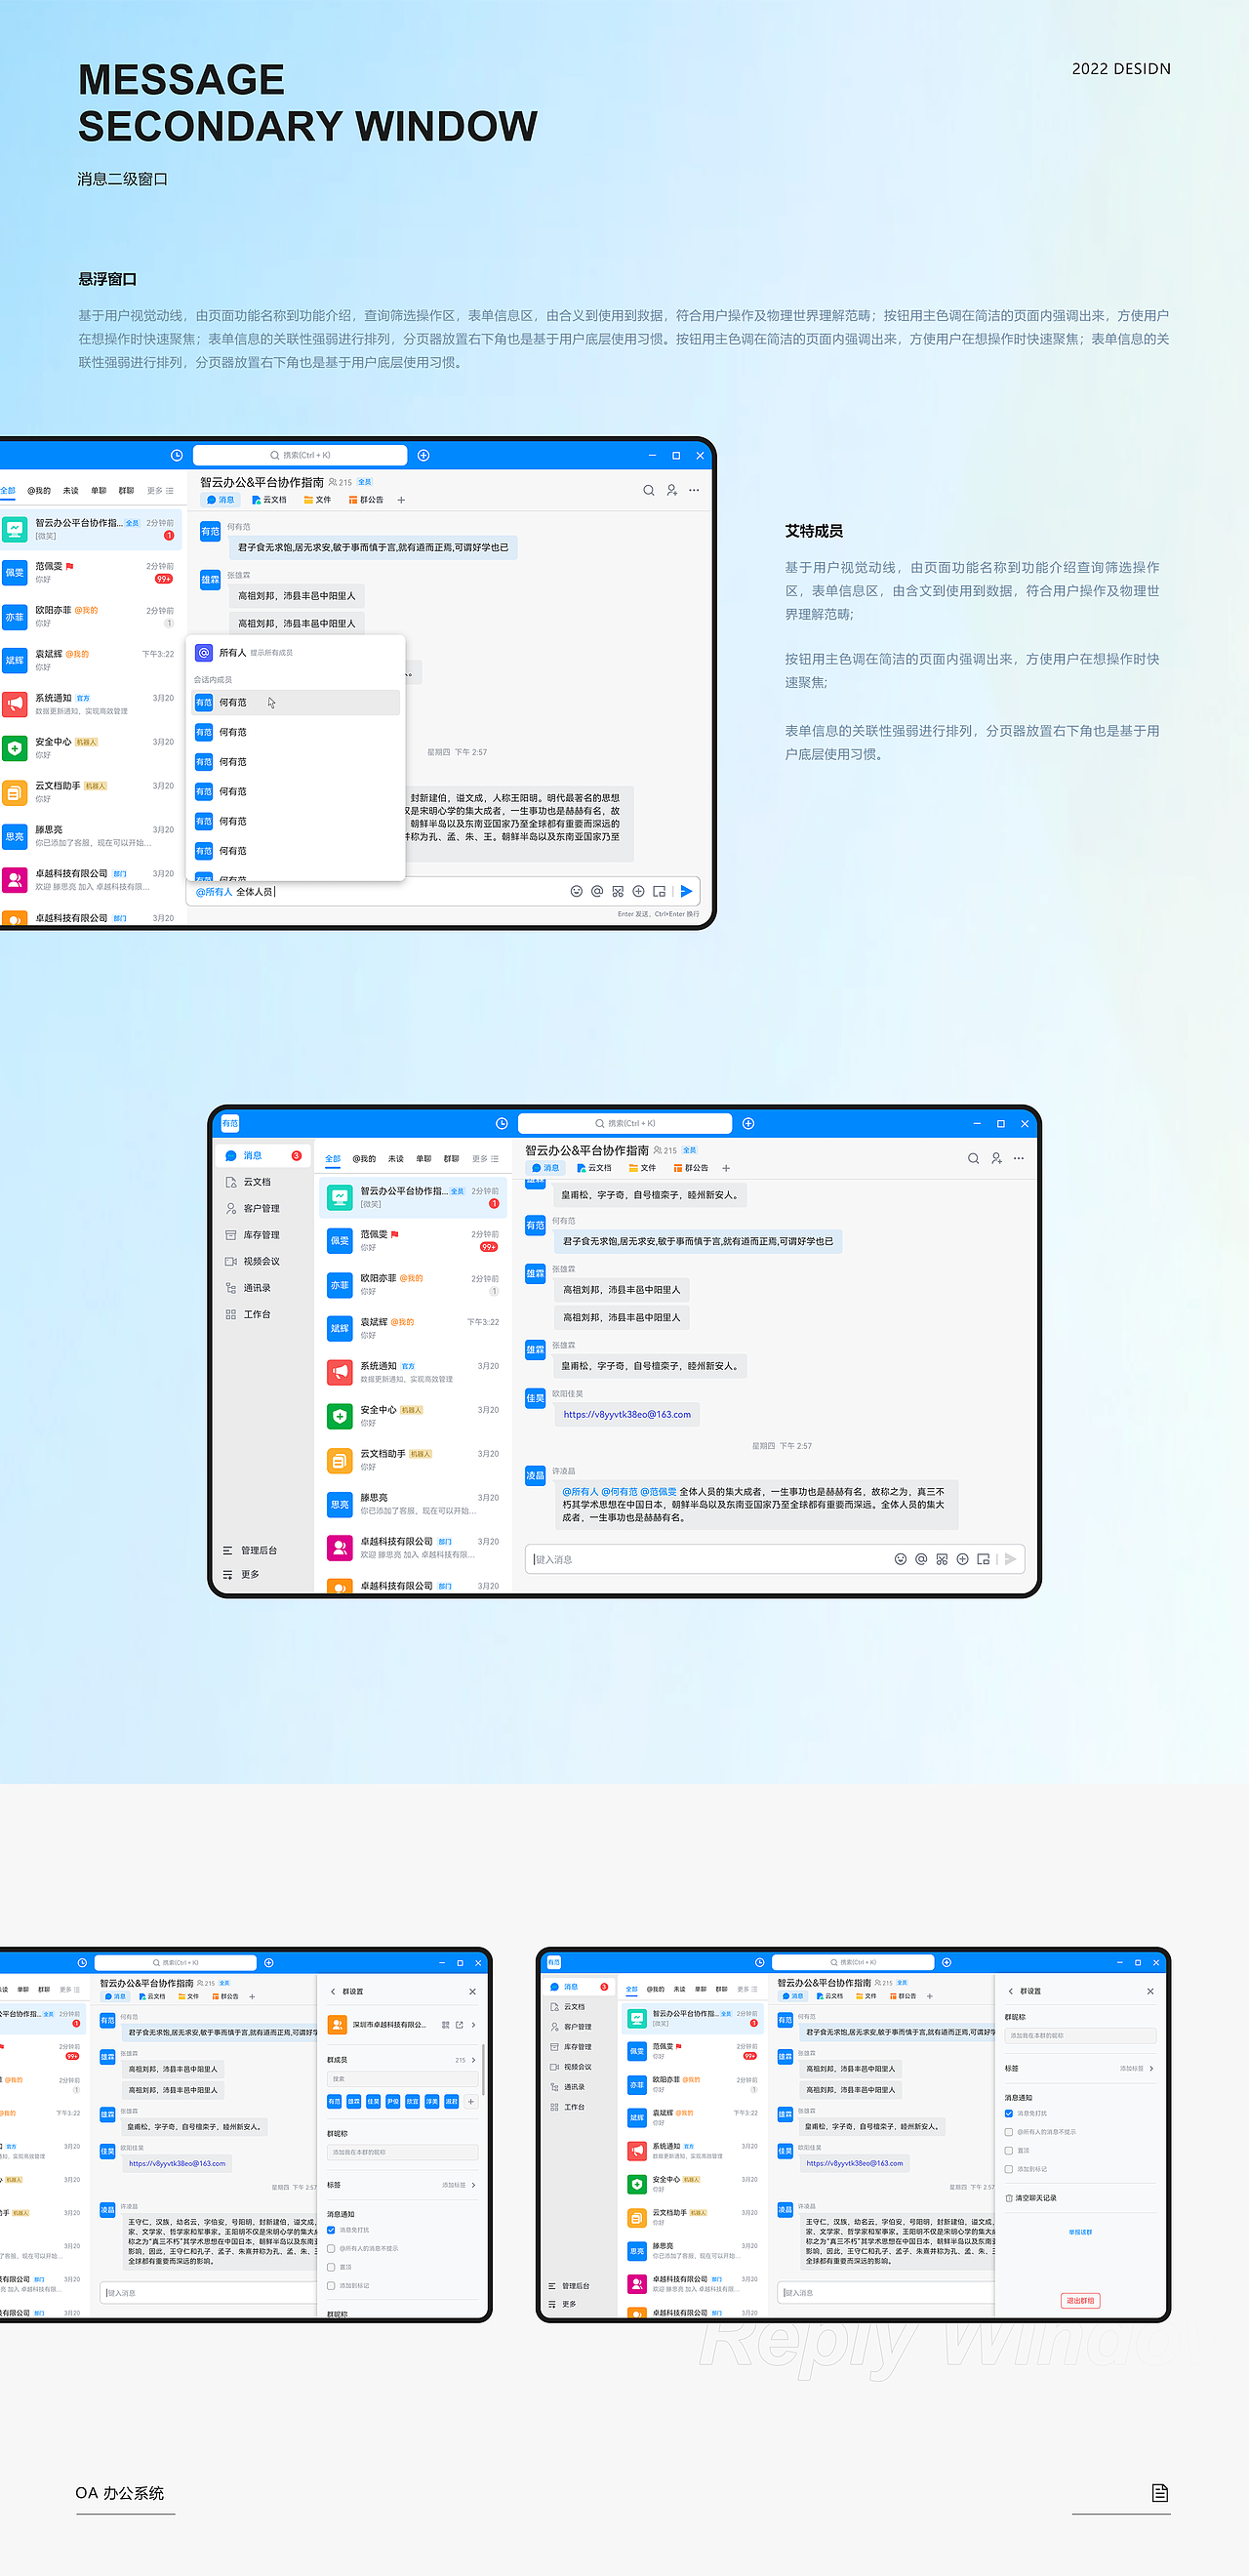Click the red 退出群组 button
Screen dimensions: 1249x2576
[1080, 2301]
